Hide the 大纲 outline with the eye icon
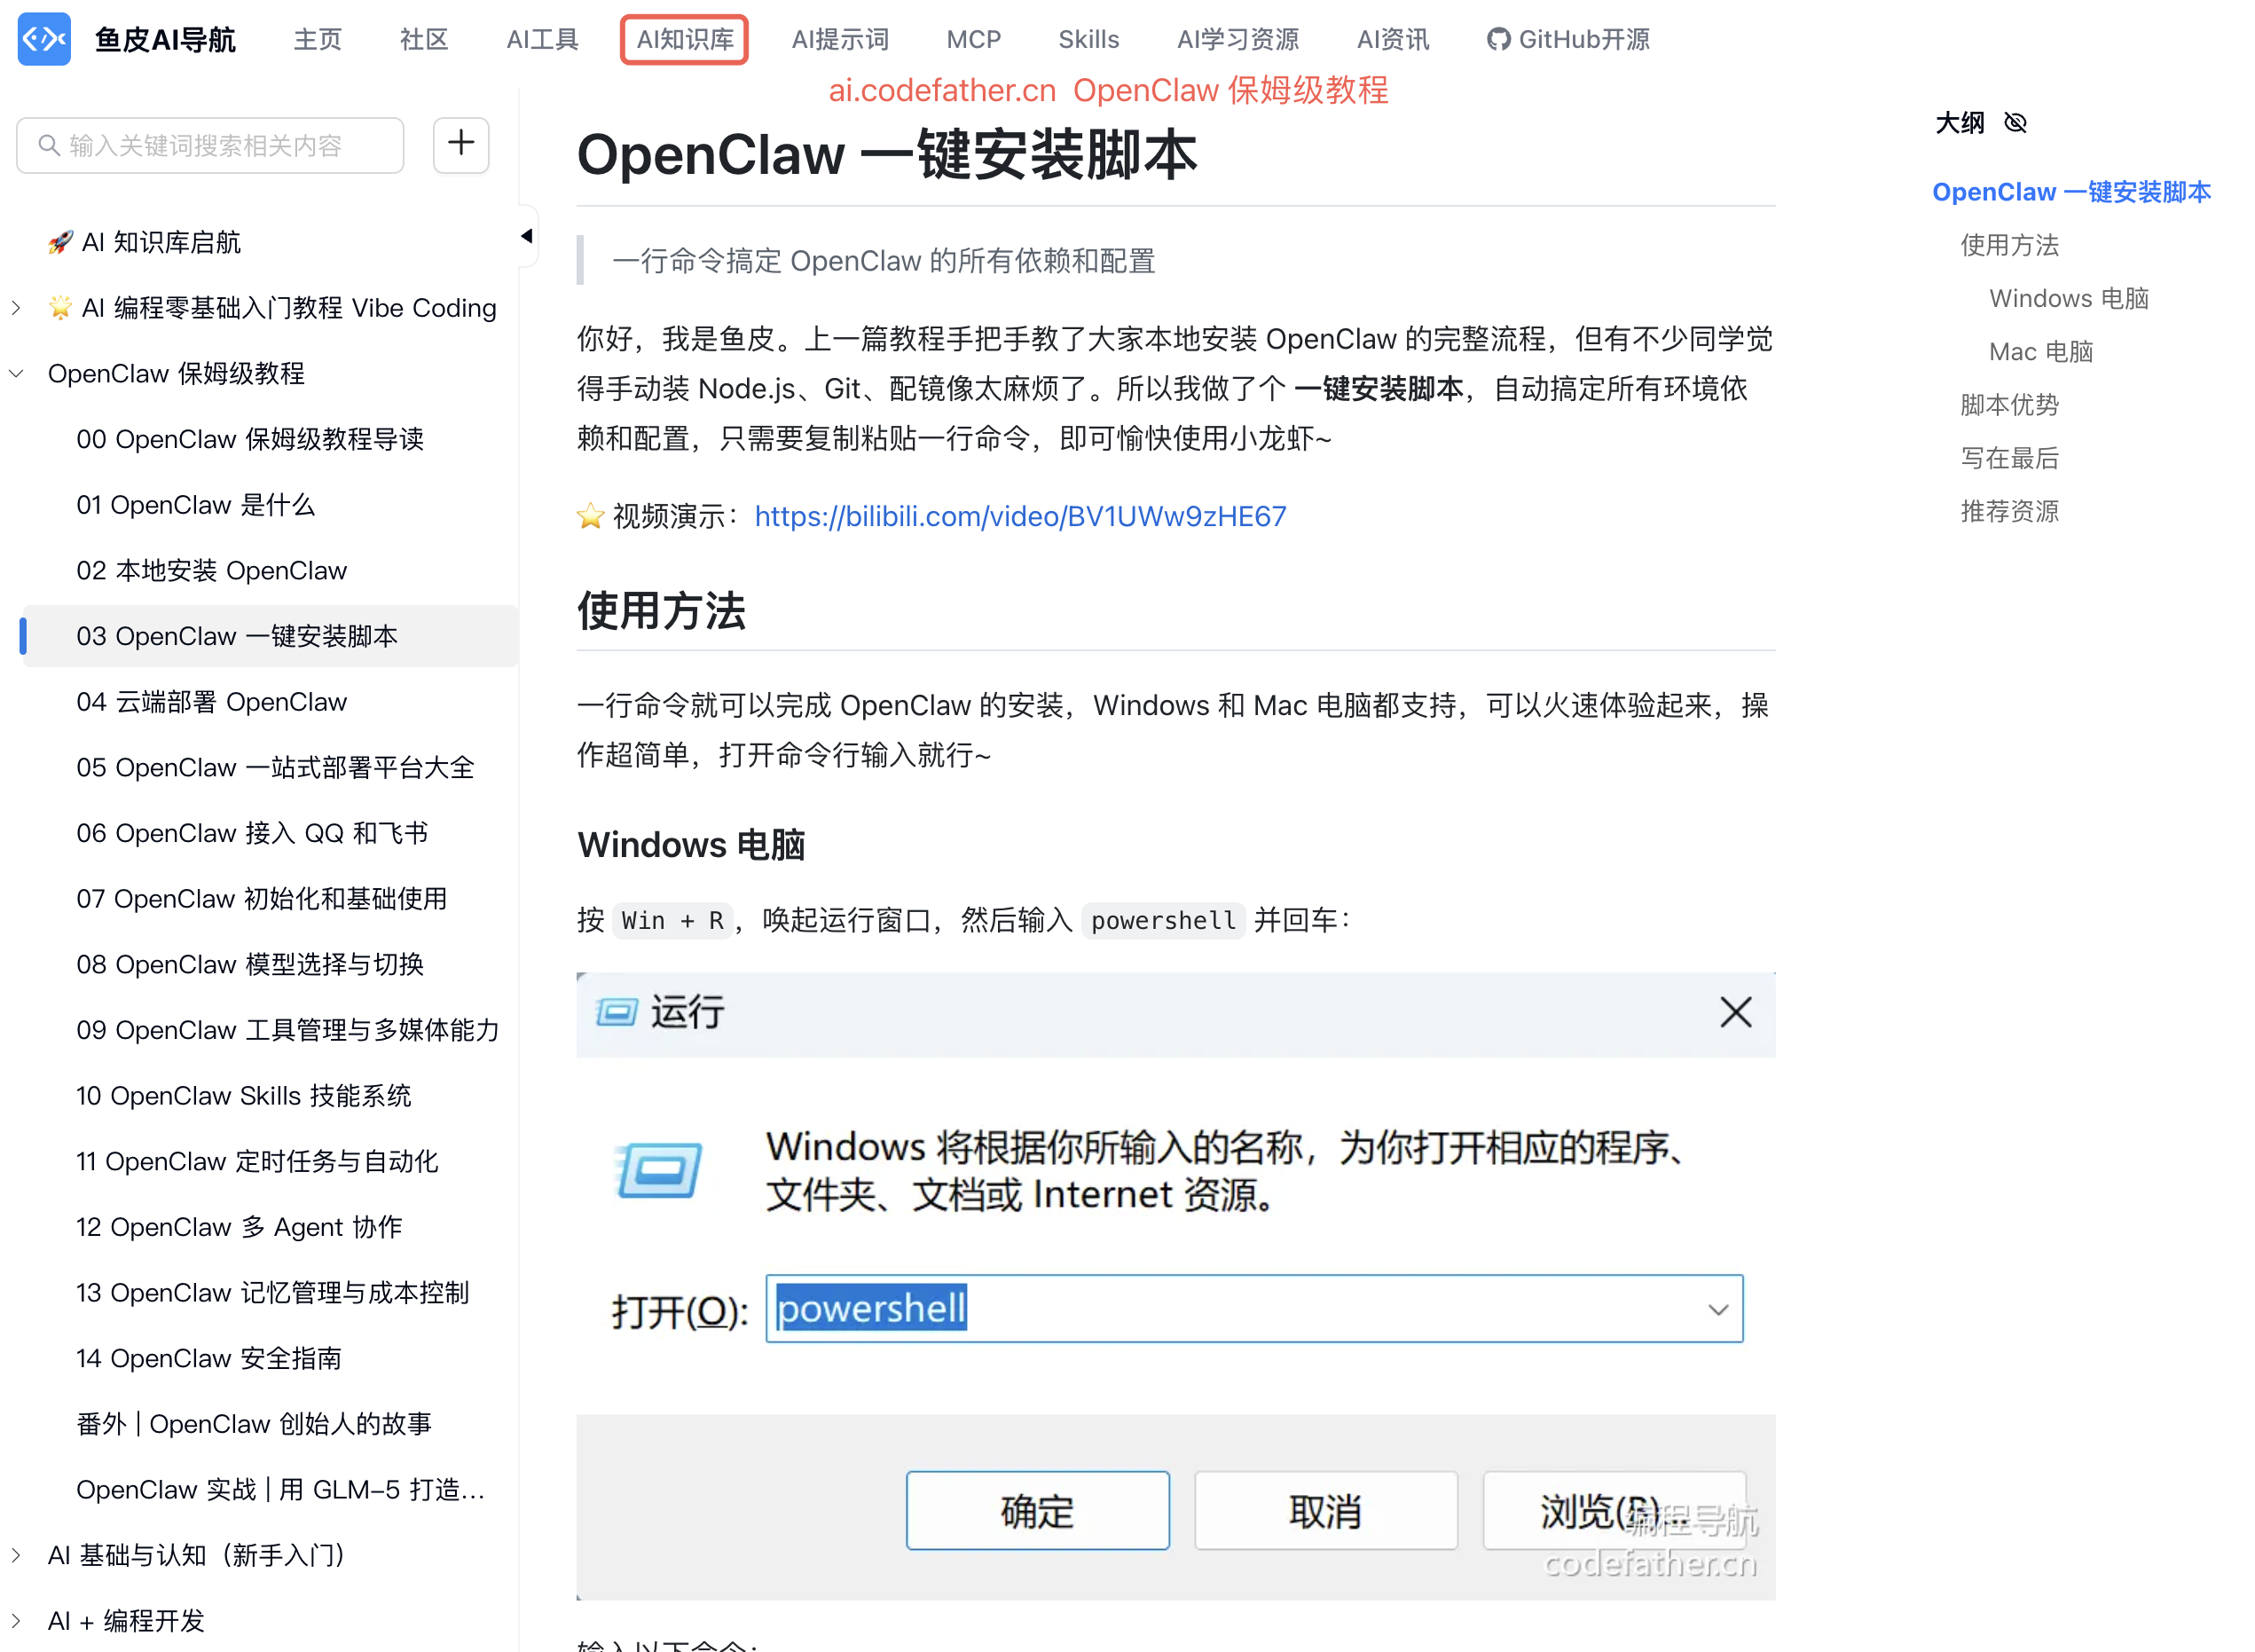This screenshot has height=1652, width=2255. point(2014,123)
